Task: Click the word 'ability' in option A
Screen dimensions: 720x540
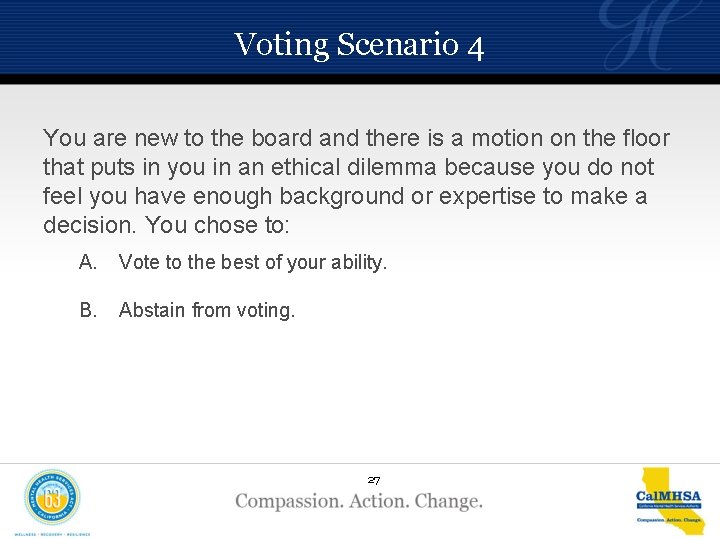Action: pos(355,262)
